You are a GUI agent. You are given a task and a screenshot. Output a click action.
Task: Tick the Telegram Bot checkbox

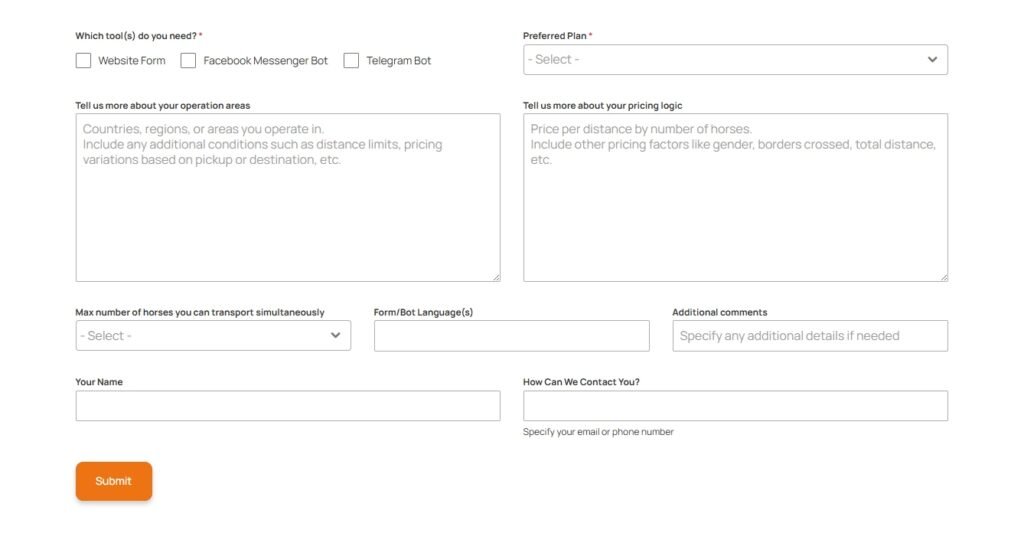pos(351,61)
